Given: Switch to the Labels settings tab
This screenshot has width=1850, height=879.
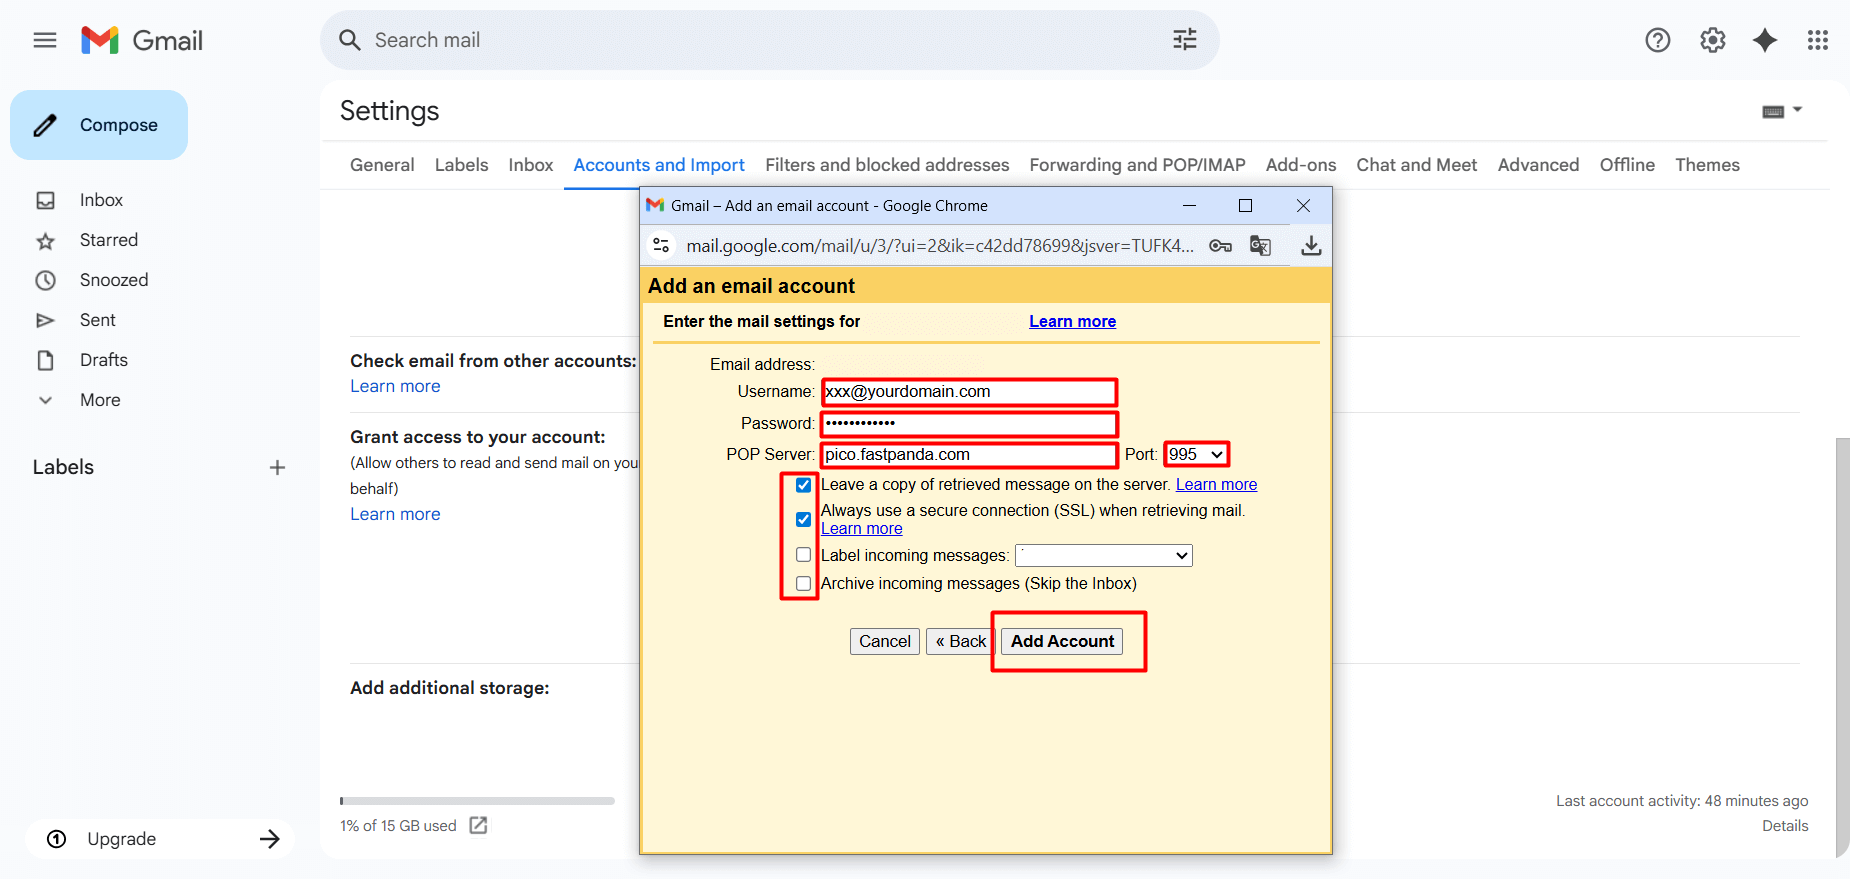Looking at the screenshot, I should [461, 165].
